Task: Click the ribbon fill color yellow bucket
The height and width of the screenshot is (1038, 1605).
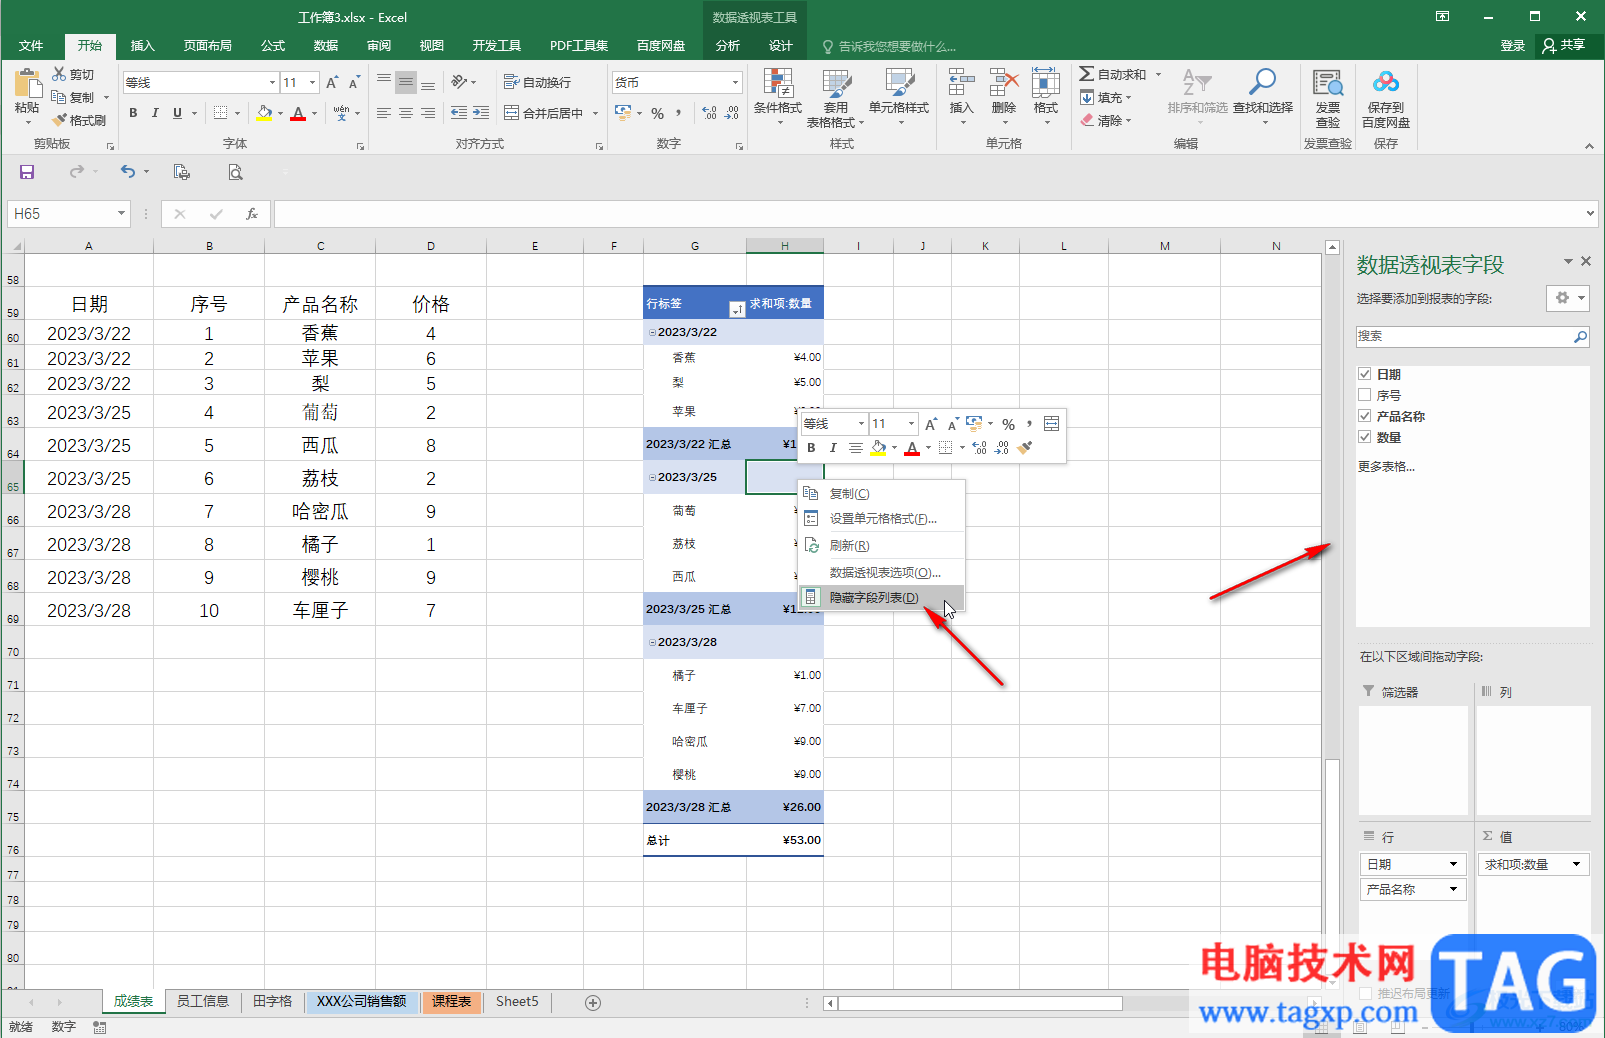Action: [x=264, y=113]
